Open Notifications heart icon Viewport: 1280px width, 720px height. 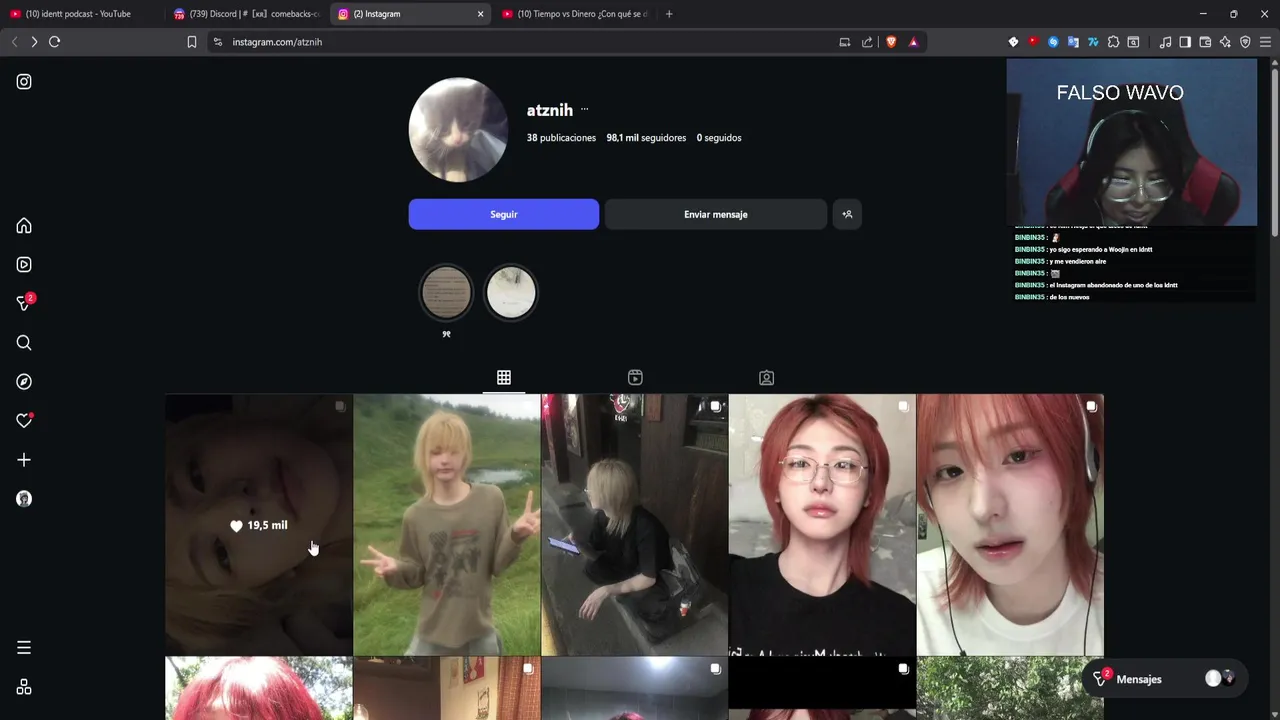(x=24, y=421)
